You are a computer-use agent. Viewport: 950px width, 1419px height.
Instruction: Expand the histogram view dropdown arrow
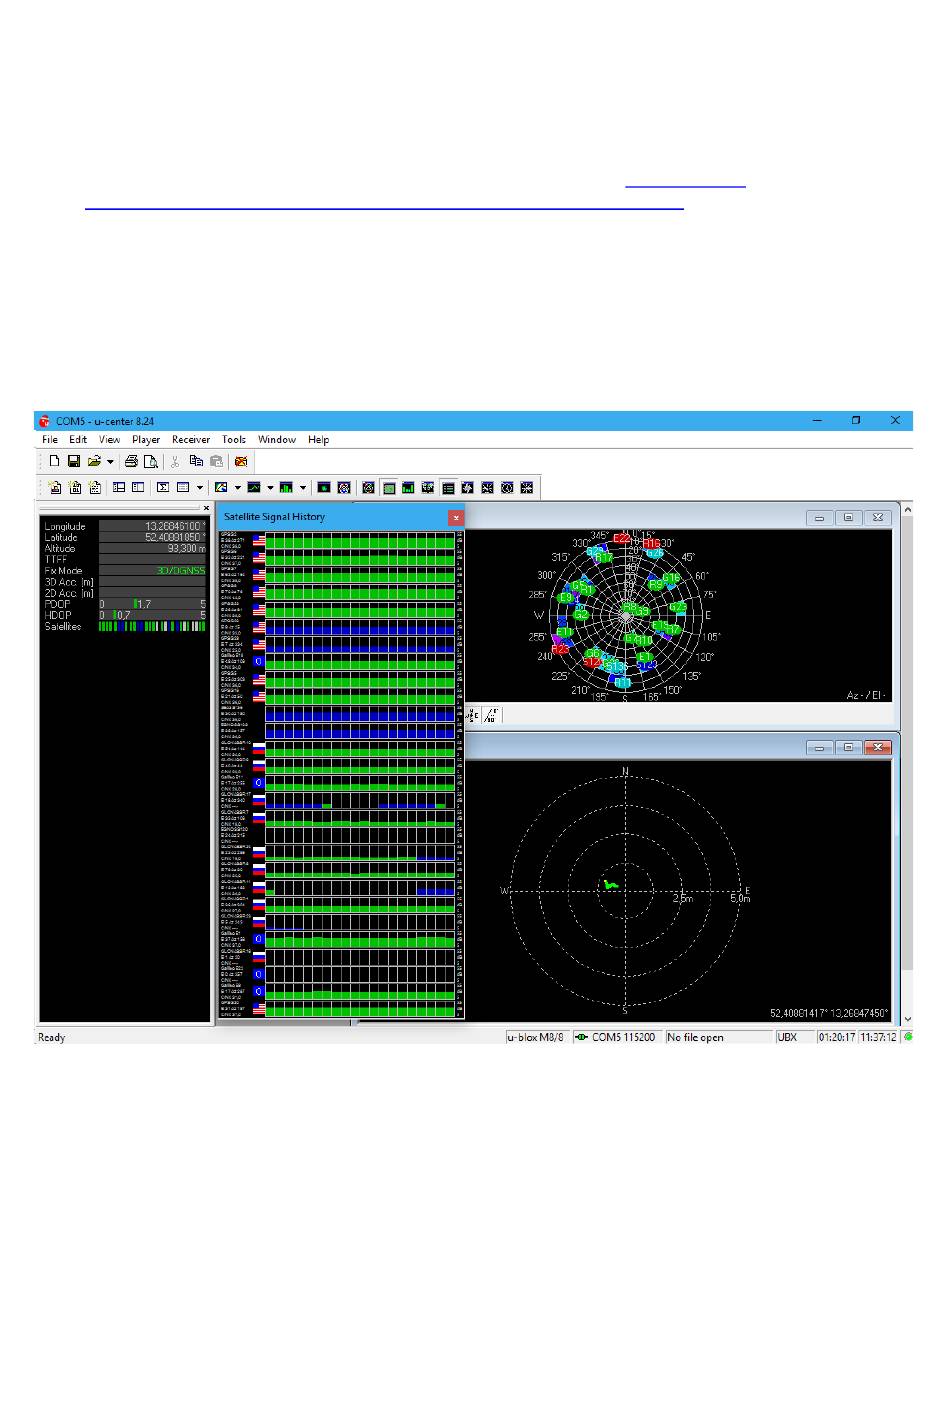point(303,489)
